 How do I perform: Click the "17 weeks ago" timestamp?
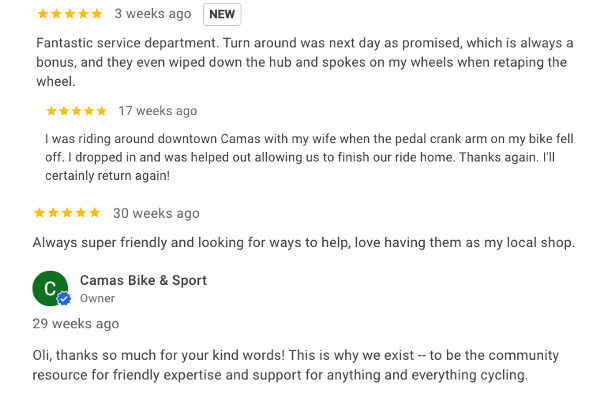click(158, 111)
